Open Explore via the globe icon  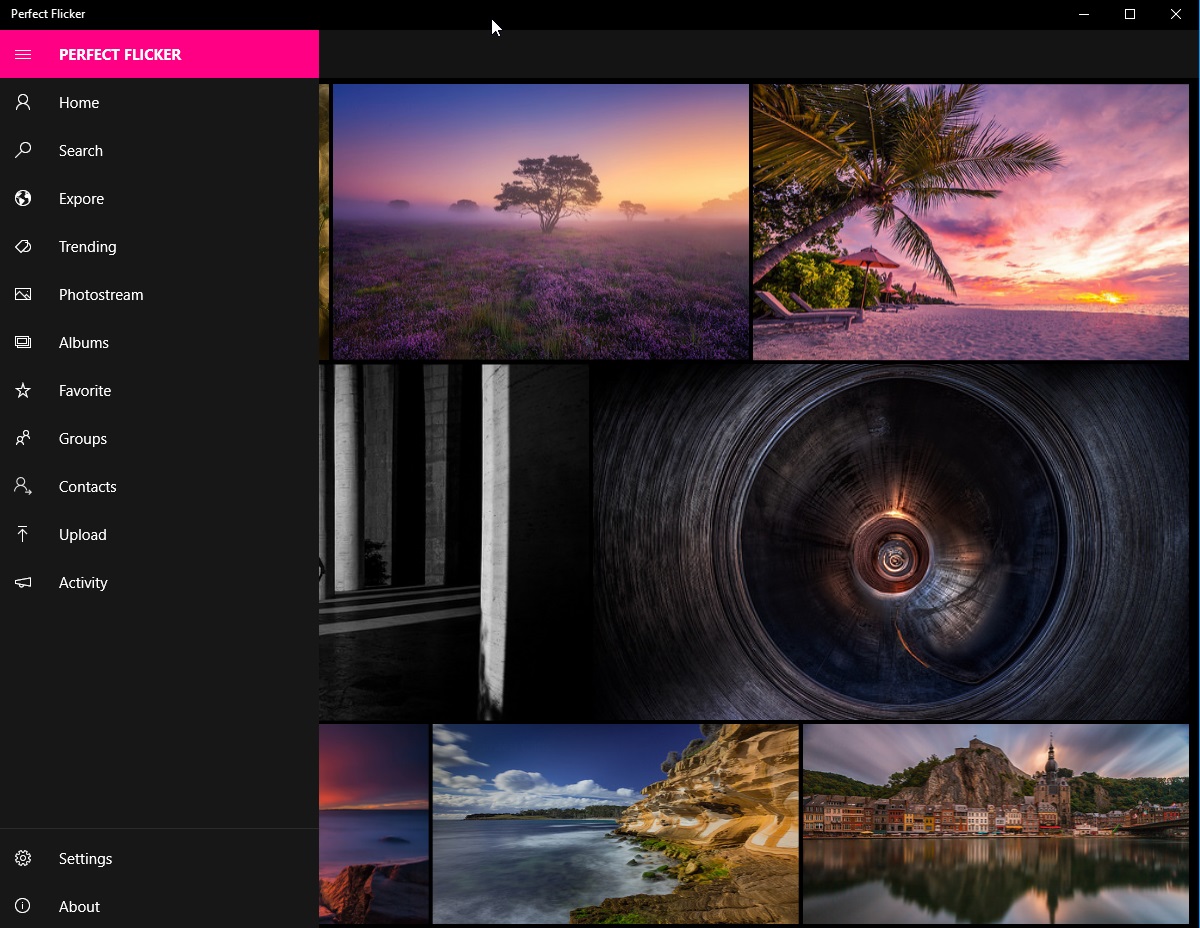(x=23, y=198)
